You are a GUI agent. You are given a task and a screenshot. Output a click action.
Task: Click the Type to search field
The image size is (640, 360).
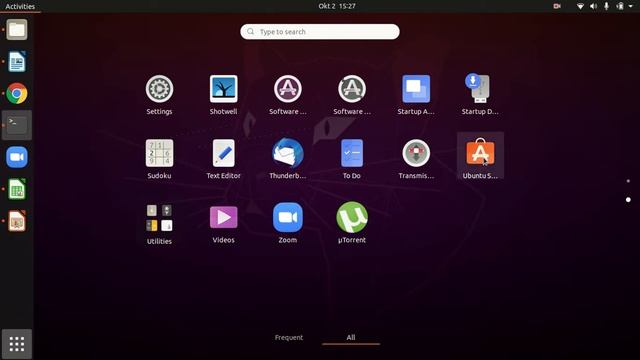pos(320,32)
